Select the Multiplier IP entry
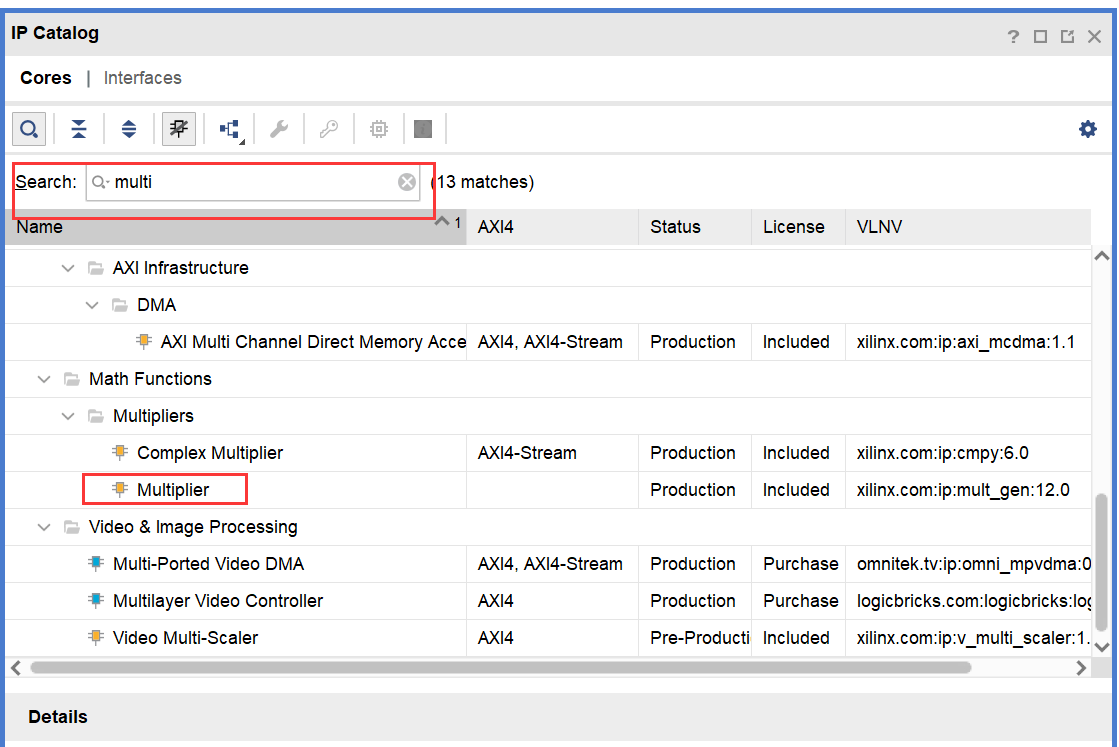The height and width of the screenshot is (747, 1119). (x=173, y=490)
